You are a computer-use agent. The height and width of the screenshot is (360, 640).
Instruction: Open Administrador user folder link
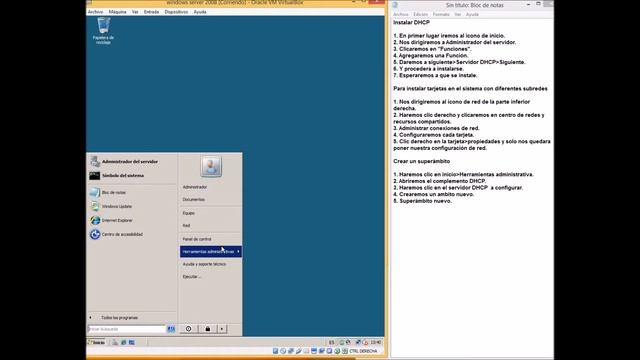coord(195,187)
